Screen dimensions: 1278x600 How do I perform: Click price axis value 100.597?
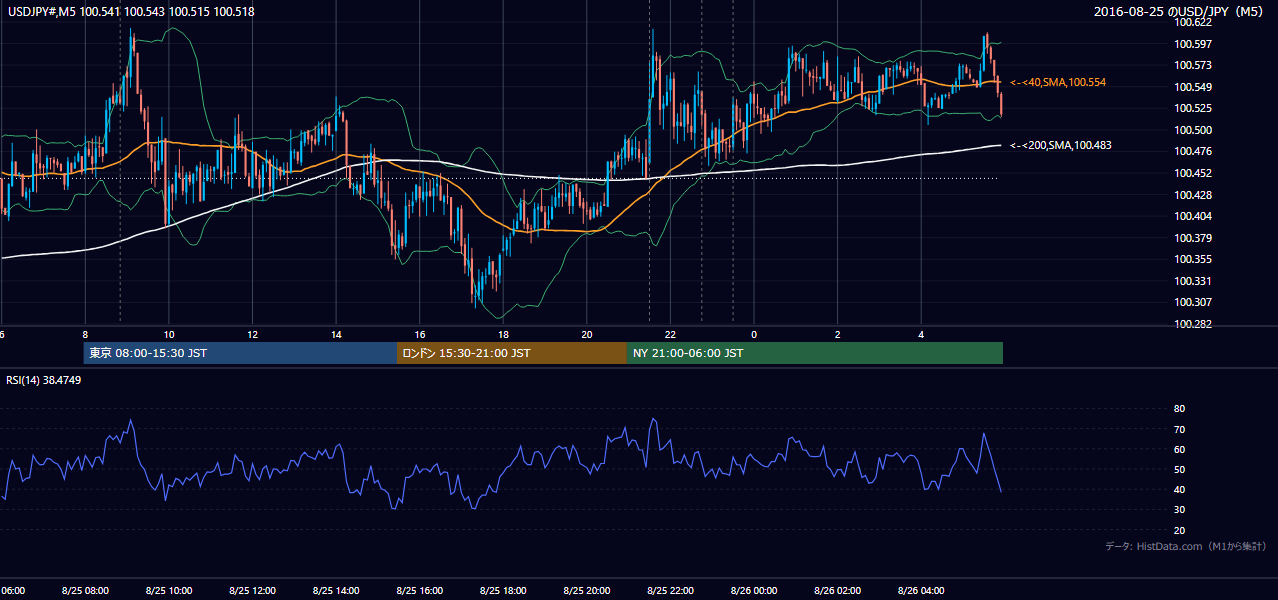pos(1194,44)
